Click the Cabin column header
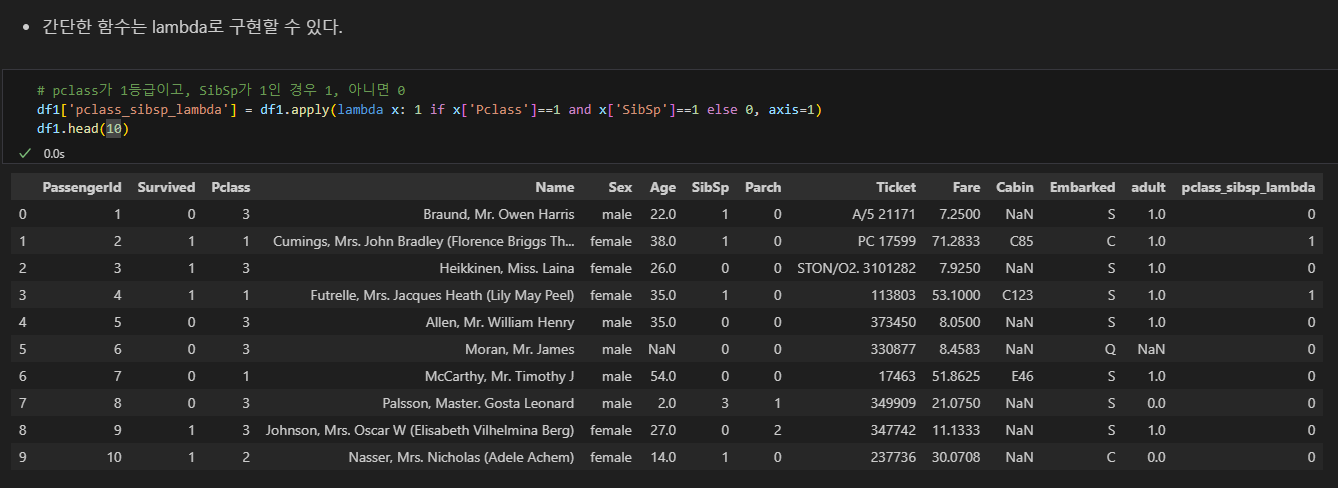1338x488 pixels. coord(1015,187)
